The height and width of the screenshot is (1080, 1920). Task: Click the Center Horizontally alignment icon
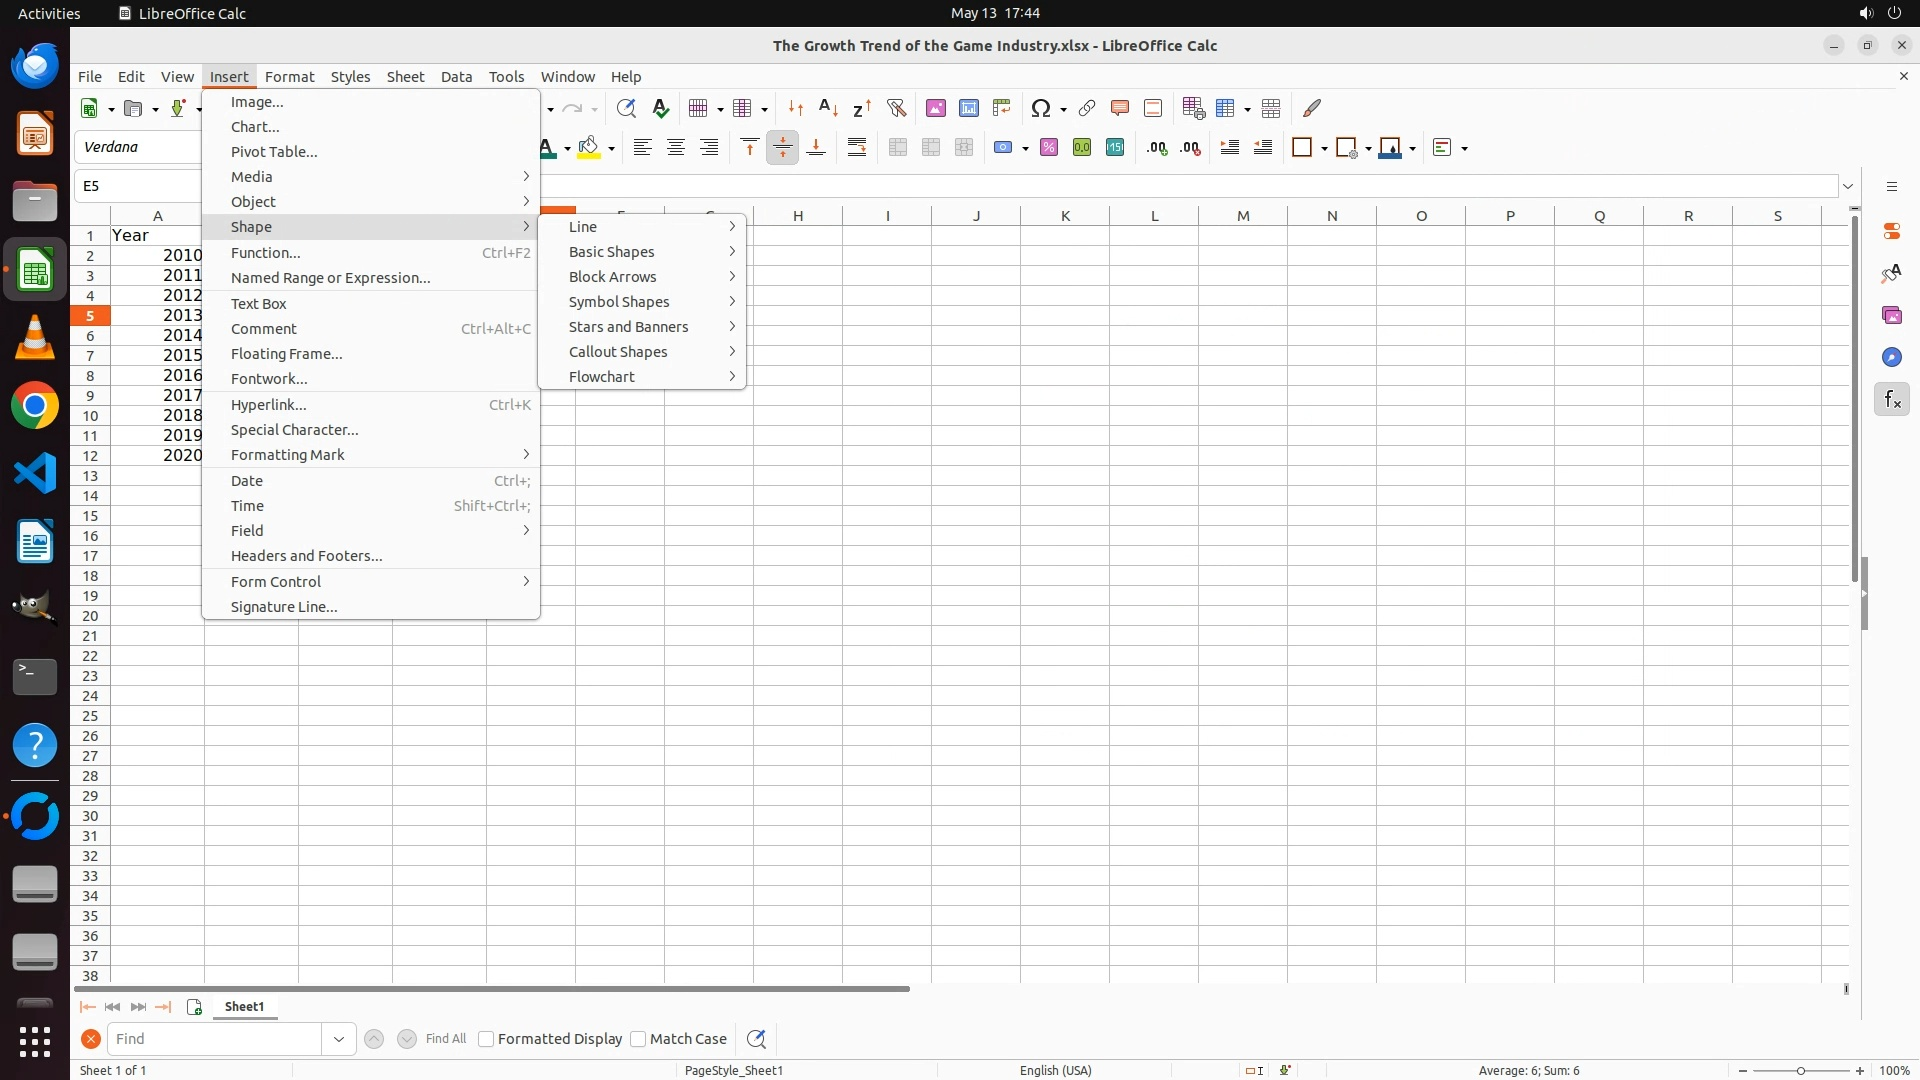coord(676,148)
